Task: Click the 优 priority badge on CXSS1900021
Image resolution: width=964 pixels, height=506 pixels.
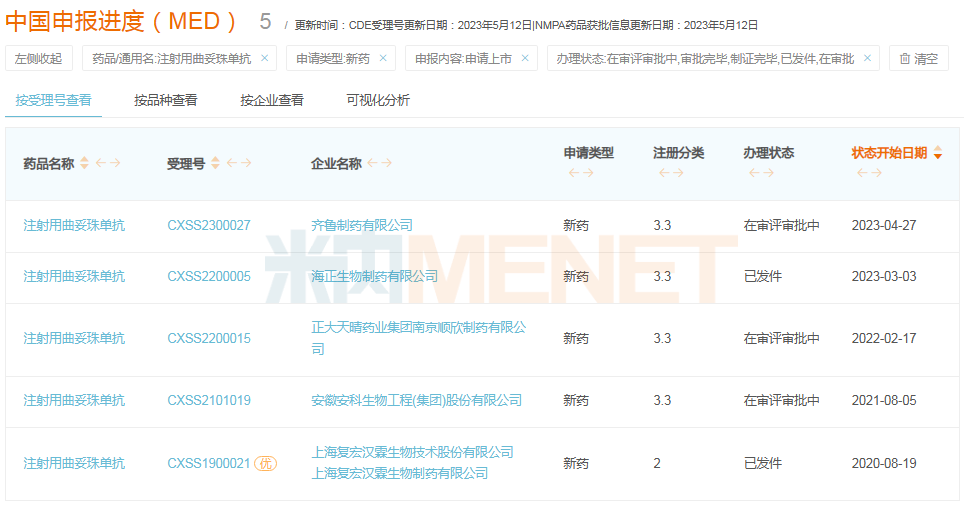Action: coord(265,463)
